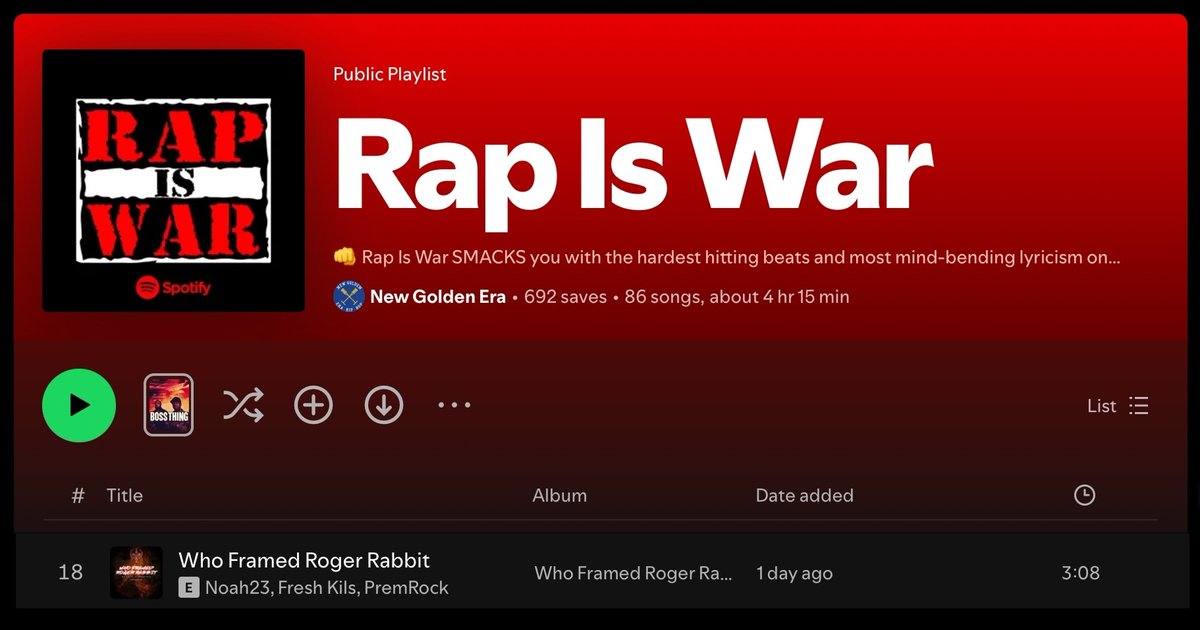The image size is (1200, 630).
Task: Click the Who Framed Roger Rabbit artwork
Action: pyautogui.click(x=136, y=573)
